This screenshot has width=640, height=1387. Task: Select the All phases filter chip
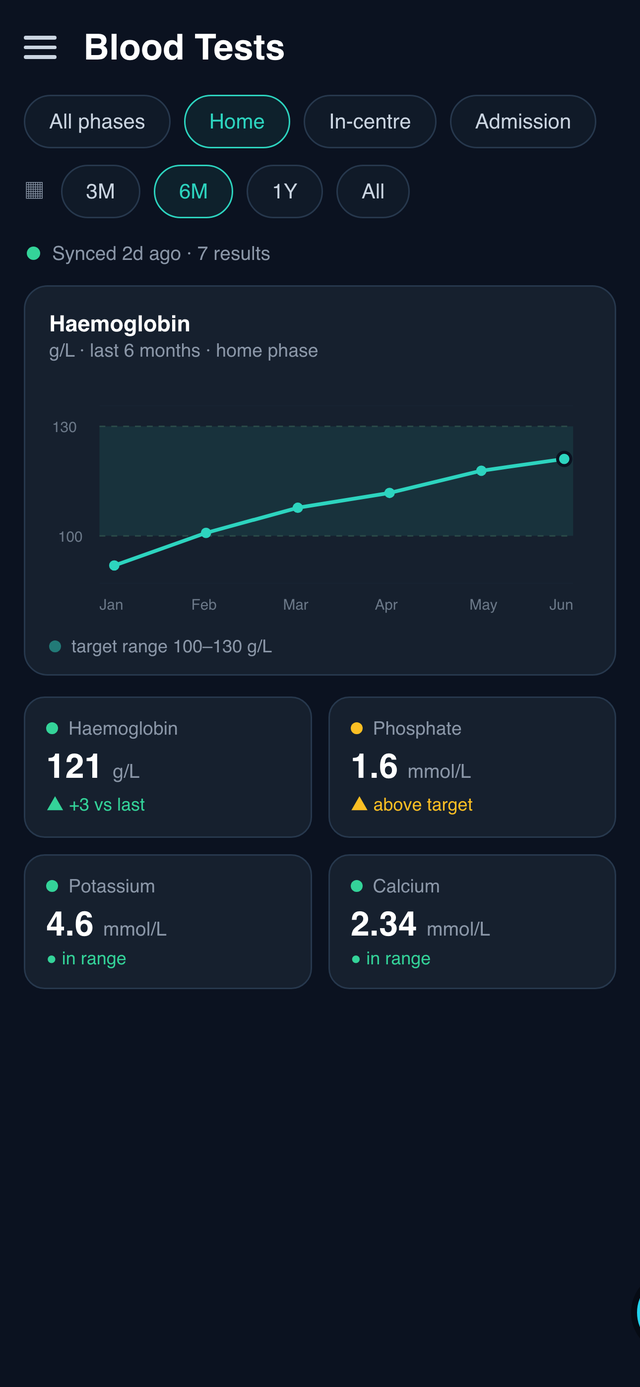97,122
